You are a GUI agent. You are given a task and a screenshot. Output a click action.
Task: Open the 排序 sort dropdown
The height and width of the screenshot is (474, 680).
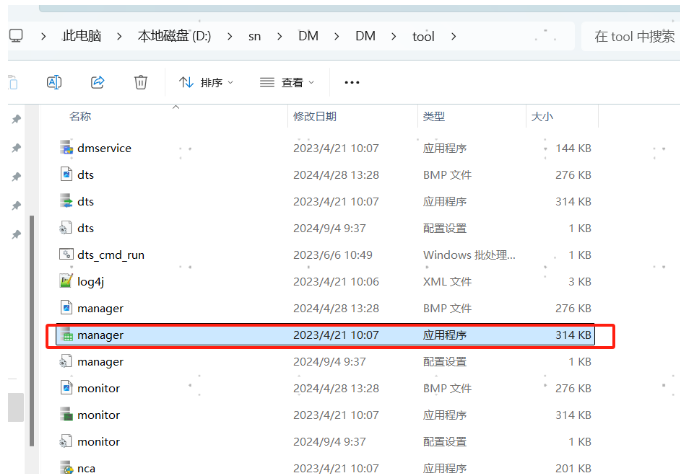[206, 82]
